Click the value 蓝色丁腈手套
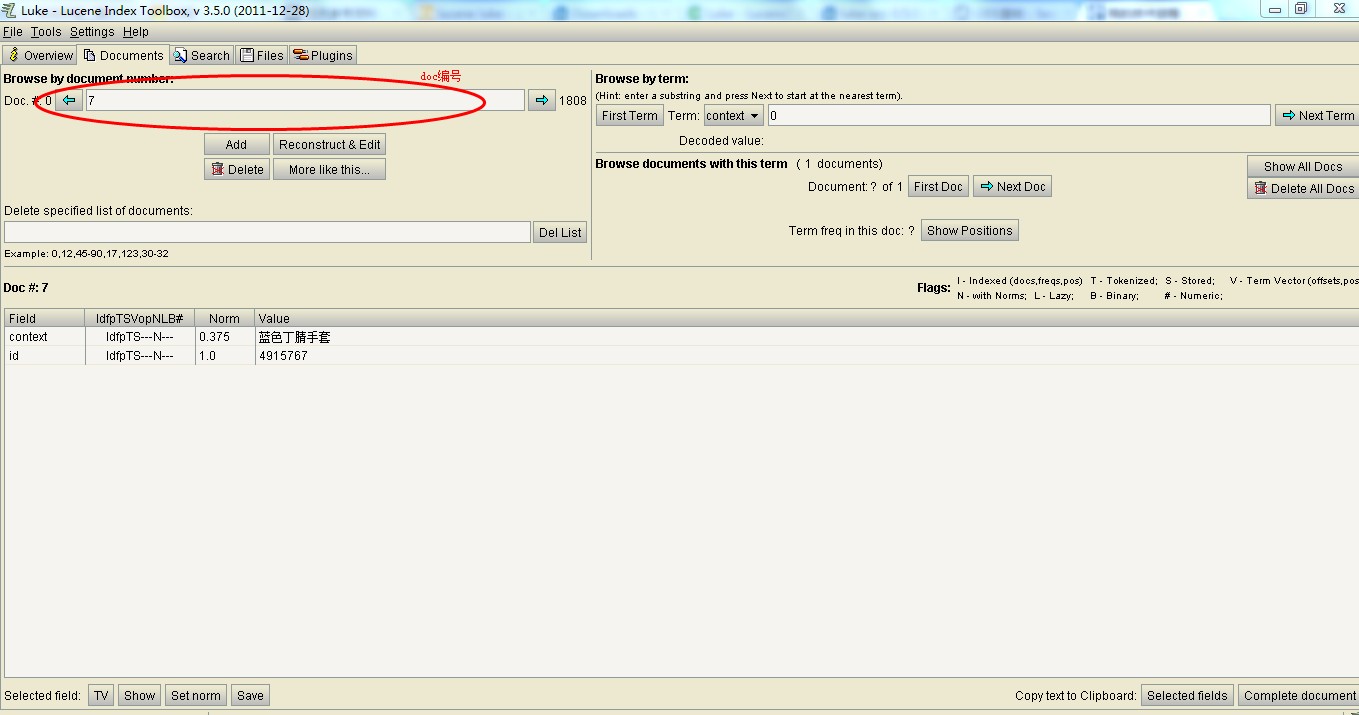This screenshot has width=1359, height=715. [x=294, y=337]
